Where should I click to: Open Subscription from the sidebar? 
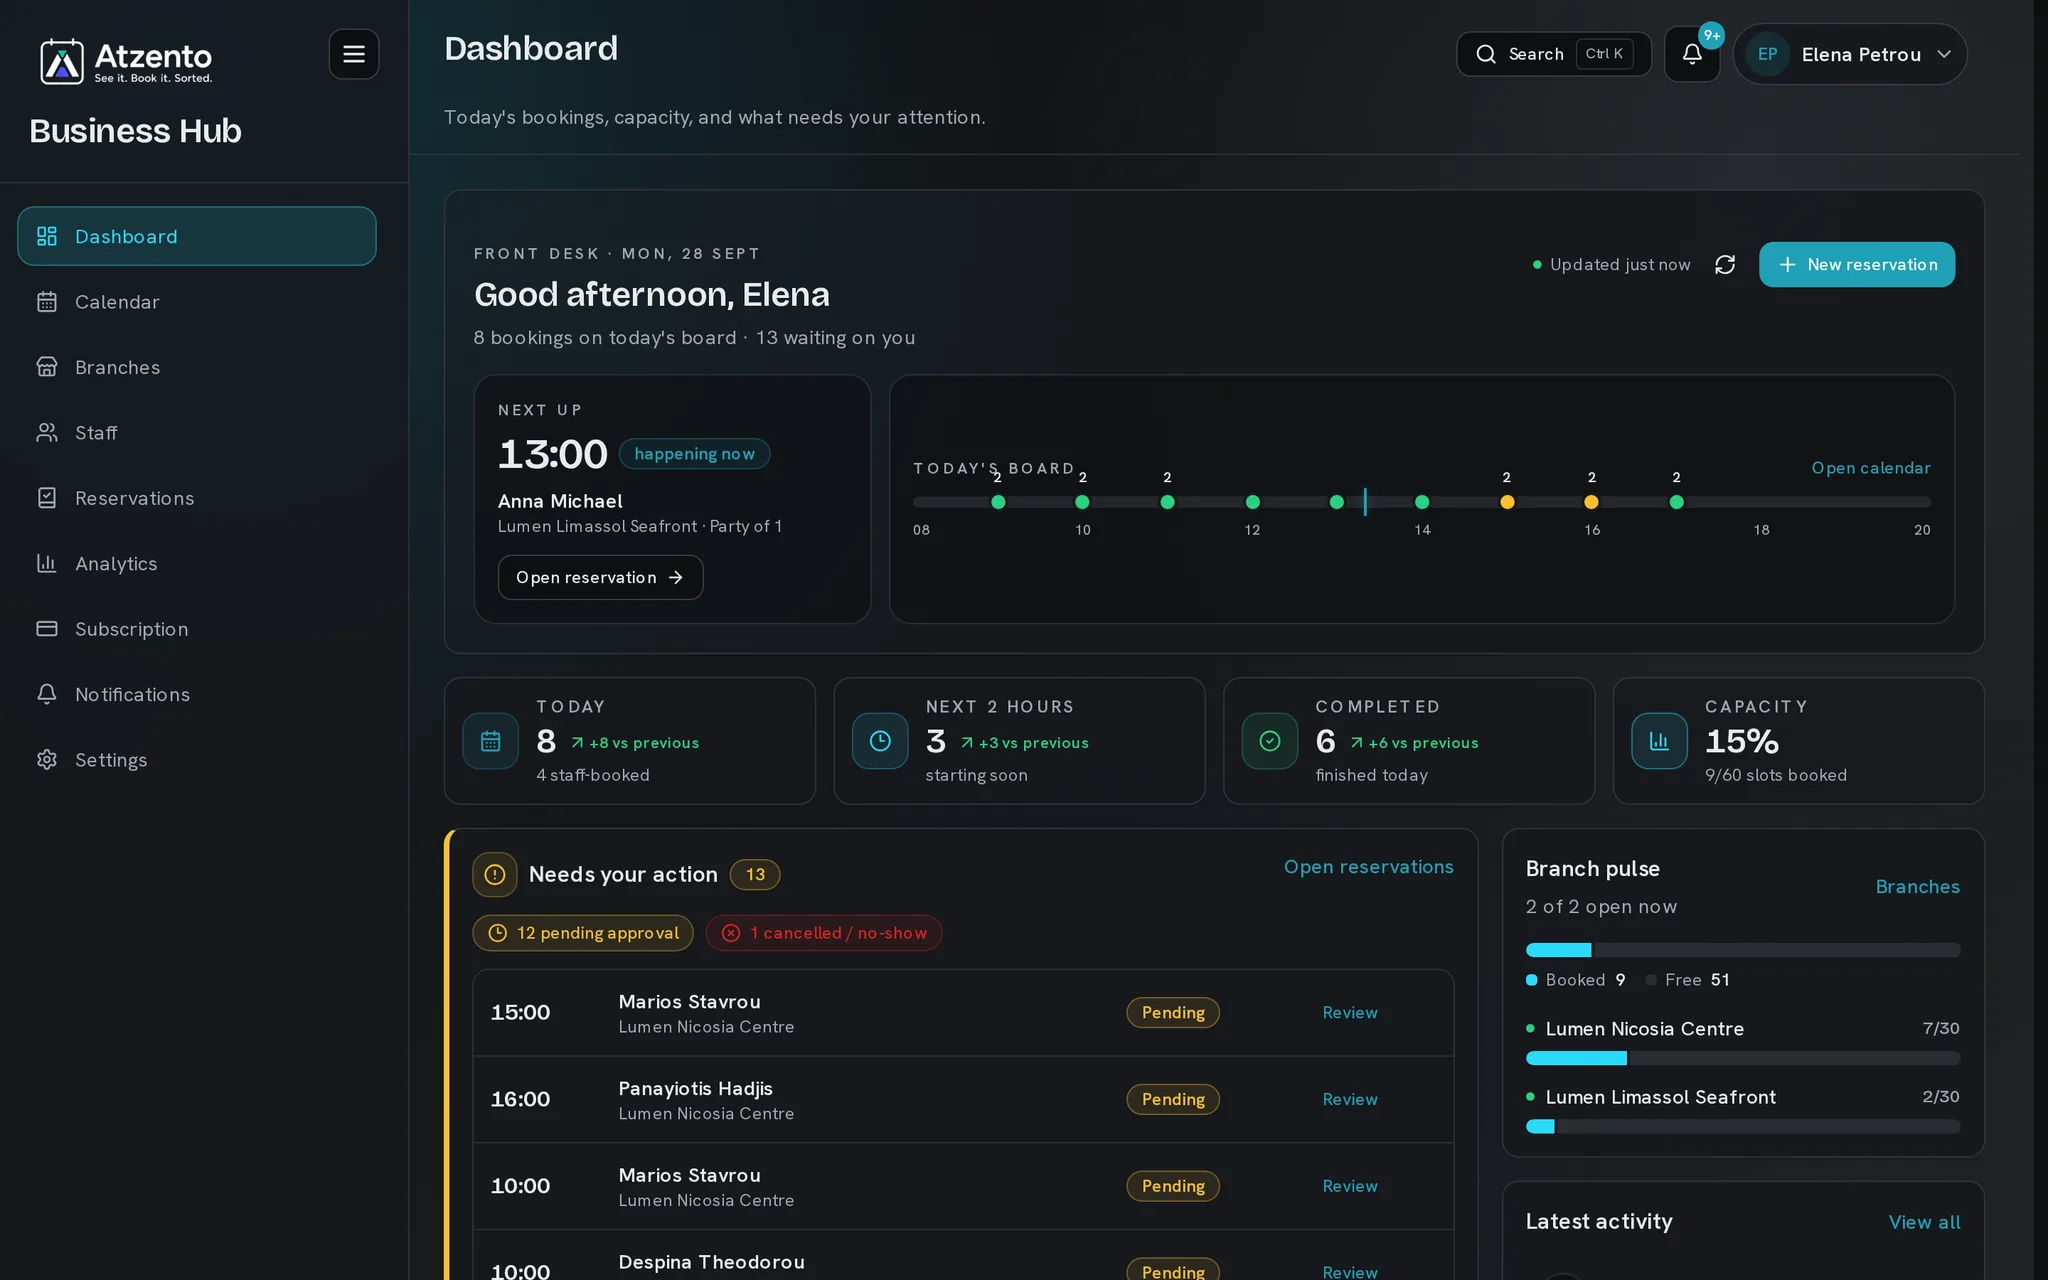tap(197, 629)
